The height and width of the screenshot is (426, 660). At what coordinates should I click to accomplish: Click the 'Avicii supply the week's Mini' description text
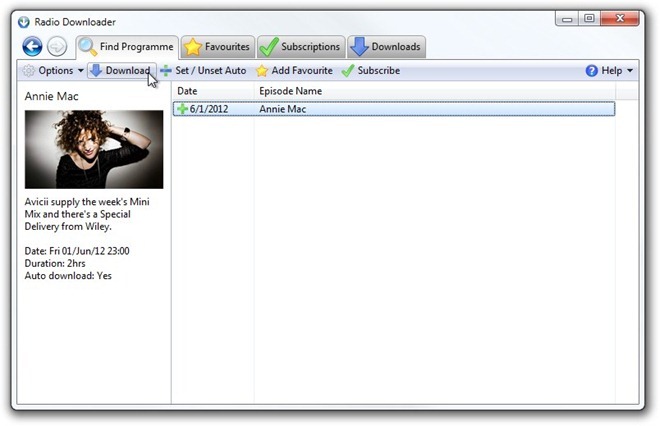87,202
